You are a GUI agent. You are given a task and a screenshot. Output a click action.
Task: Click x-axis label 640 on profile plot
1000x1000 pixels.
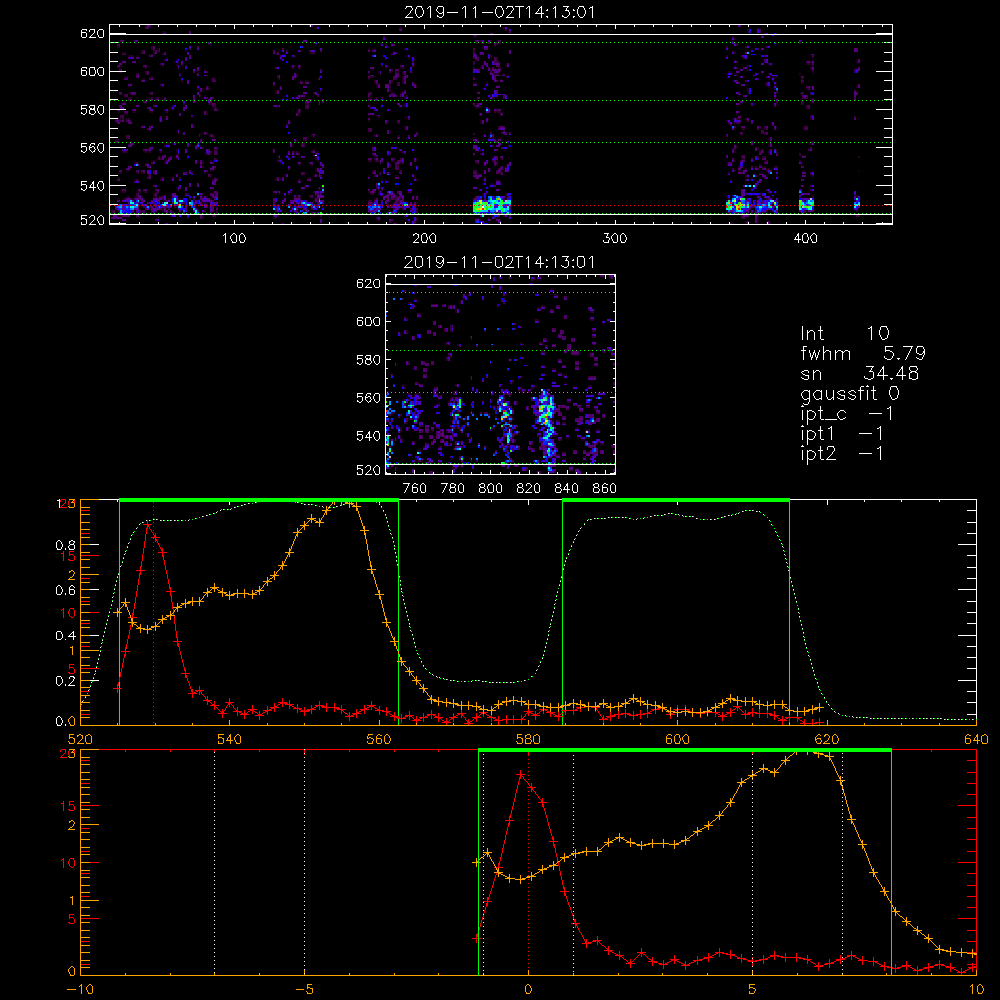[x=976, y=739]
